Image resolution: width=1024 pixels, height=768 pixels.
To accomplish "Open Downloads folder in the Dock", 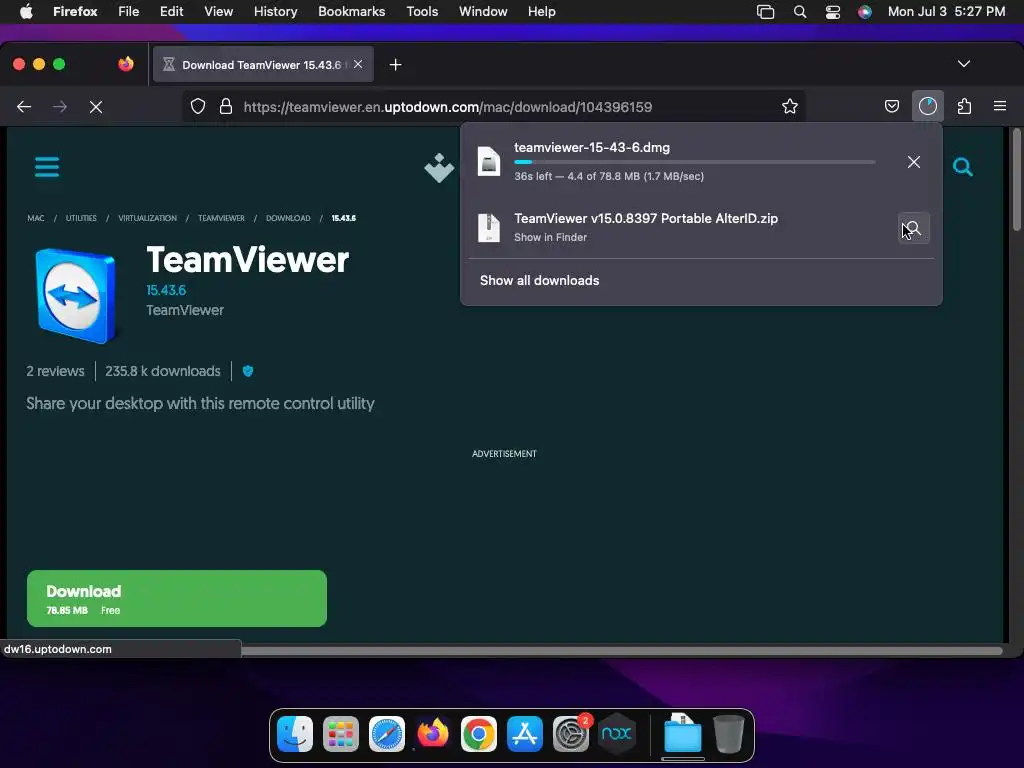I will (x=682, y=734).
